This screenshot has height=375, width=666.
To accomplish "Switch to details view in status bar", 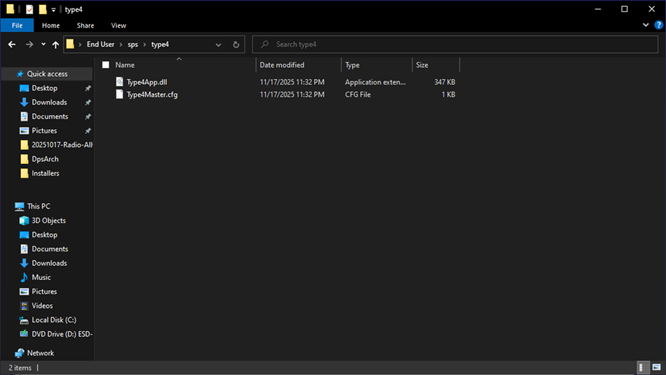I will point(642,367).
